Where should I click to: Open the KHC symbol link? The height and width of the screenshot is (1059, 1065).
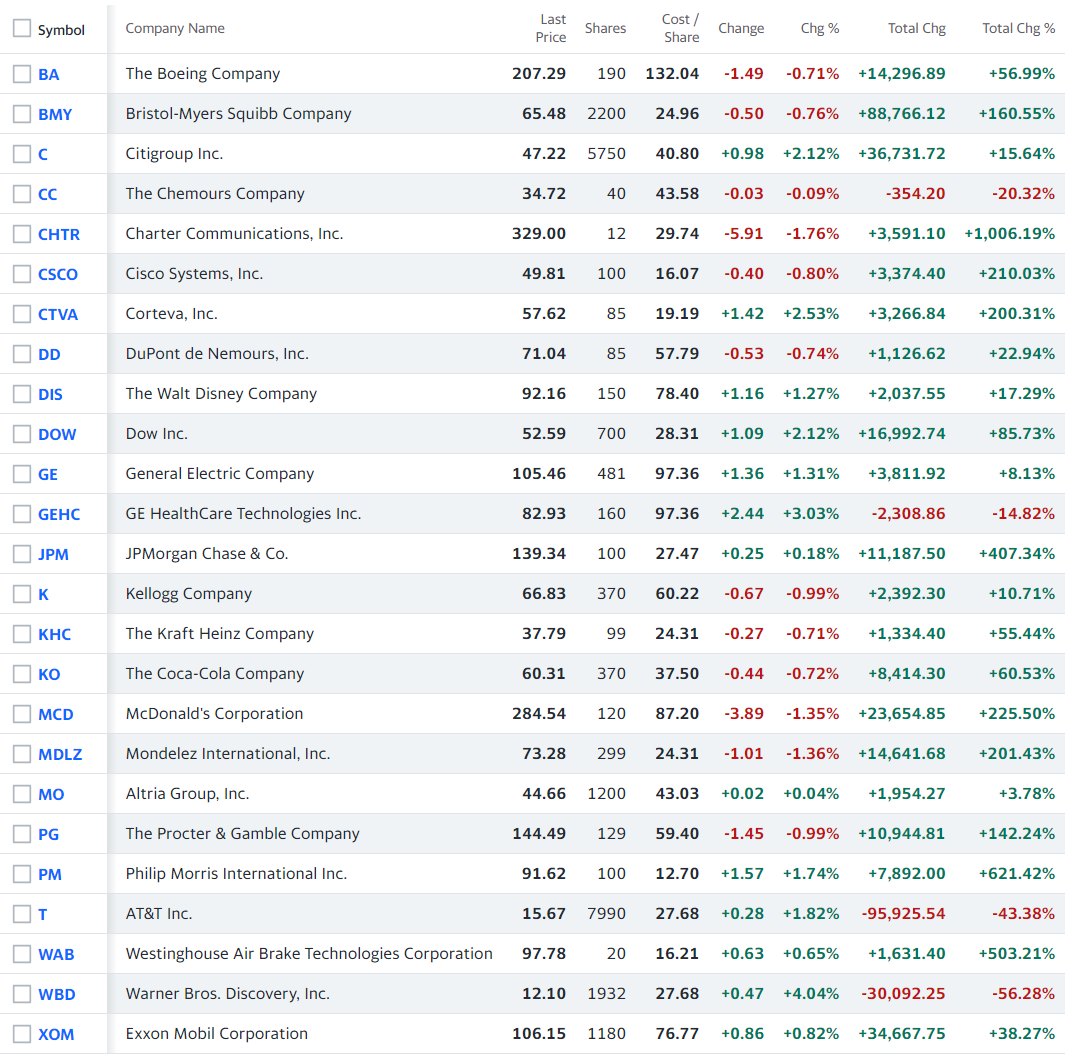point(54,634)
